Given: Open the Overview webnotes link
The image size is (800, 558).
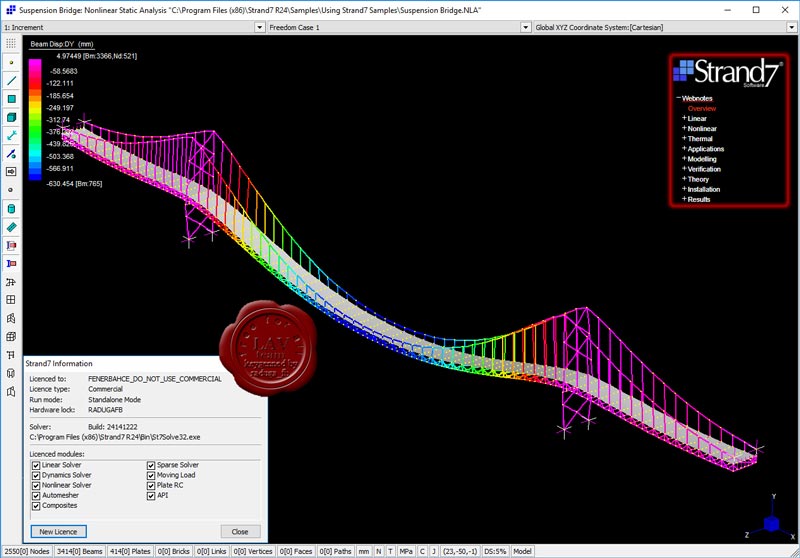Looking at the screenshot, I should (701, 108).
